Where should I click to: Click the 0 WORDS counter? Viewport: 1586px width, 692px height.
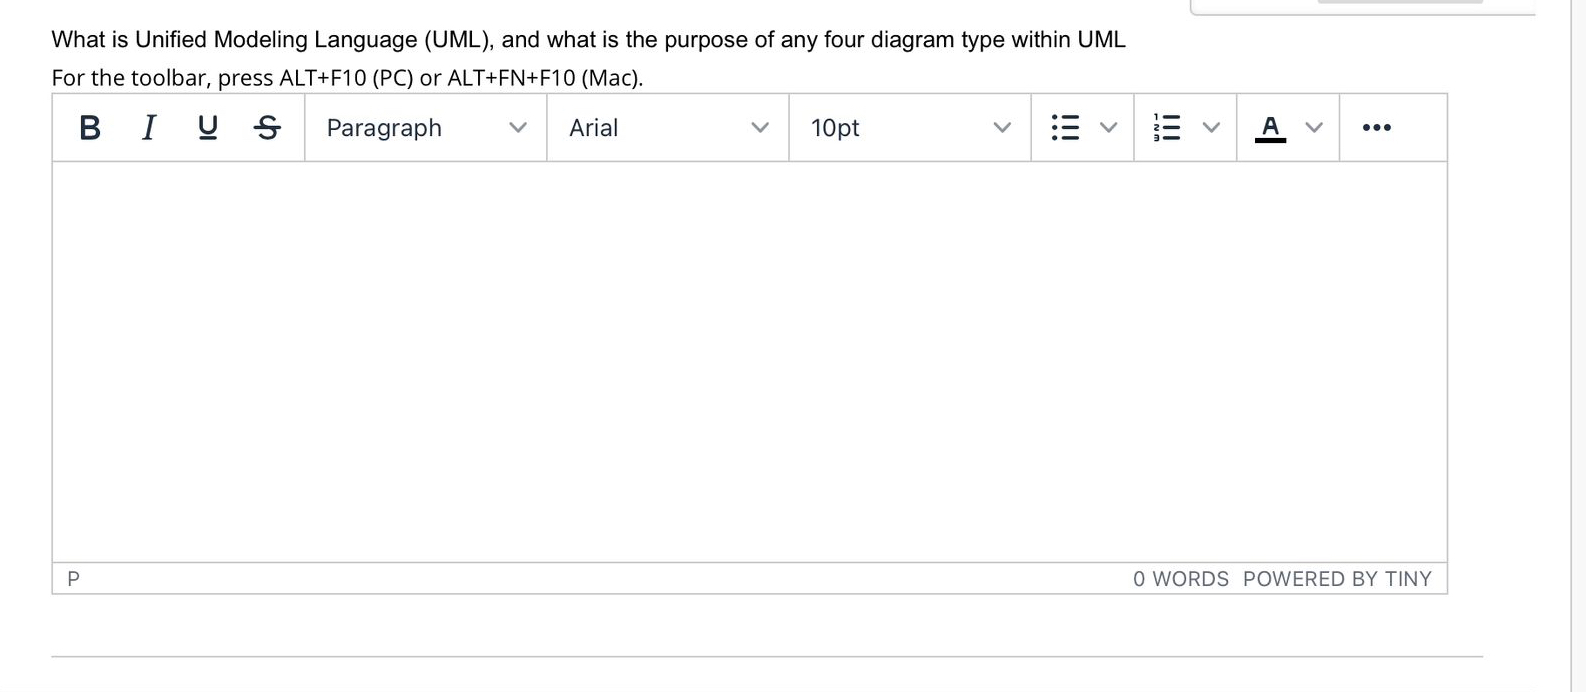click(1180, 578)
